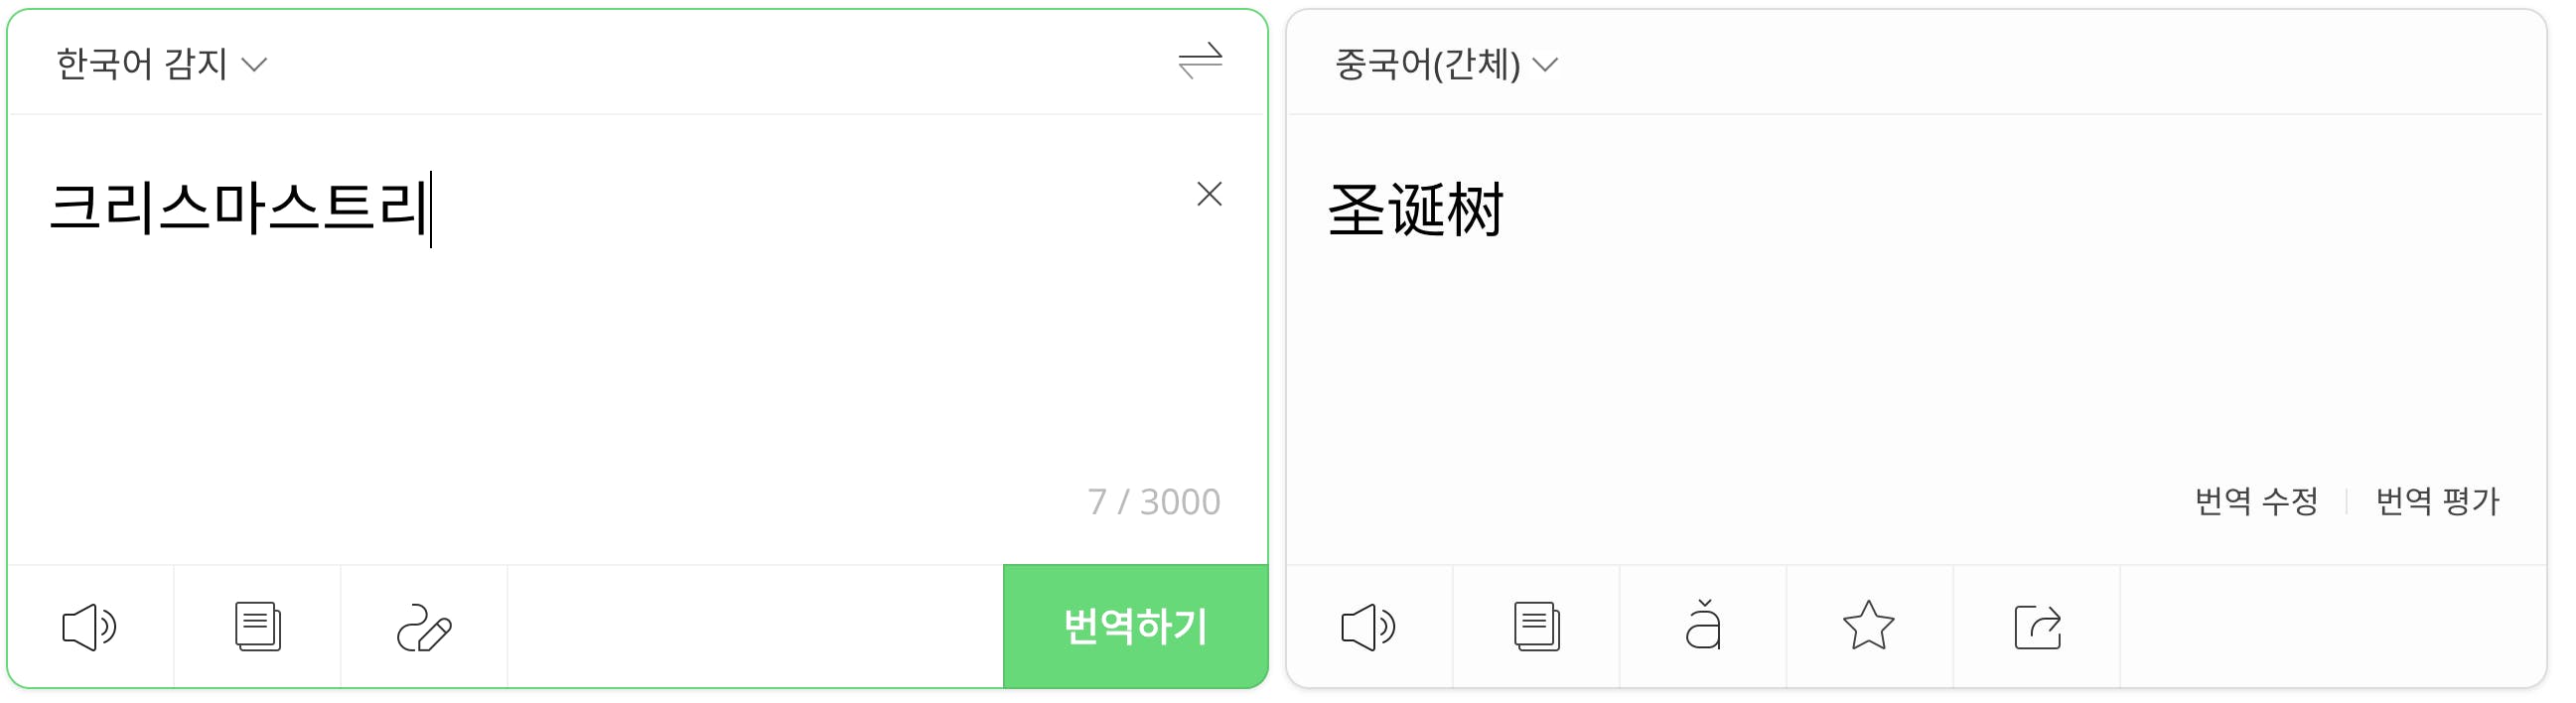Open the handwriting input tool
This screenshot has height=703, width=2576.
click(x=424, y=628)
